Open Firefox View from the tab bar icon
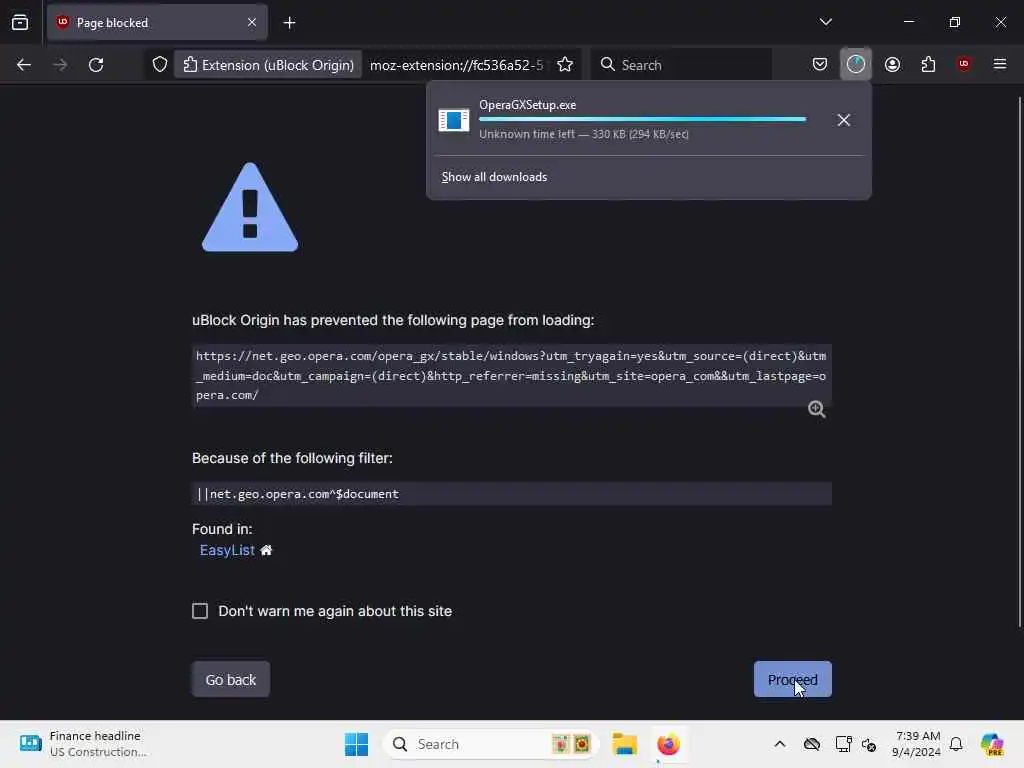1024x768 pixels. coord(20,23)
